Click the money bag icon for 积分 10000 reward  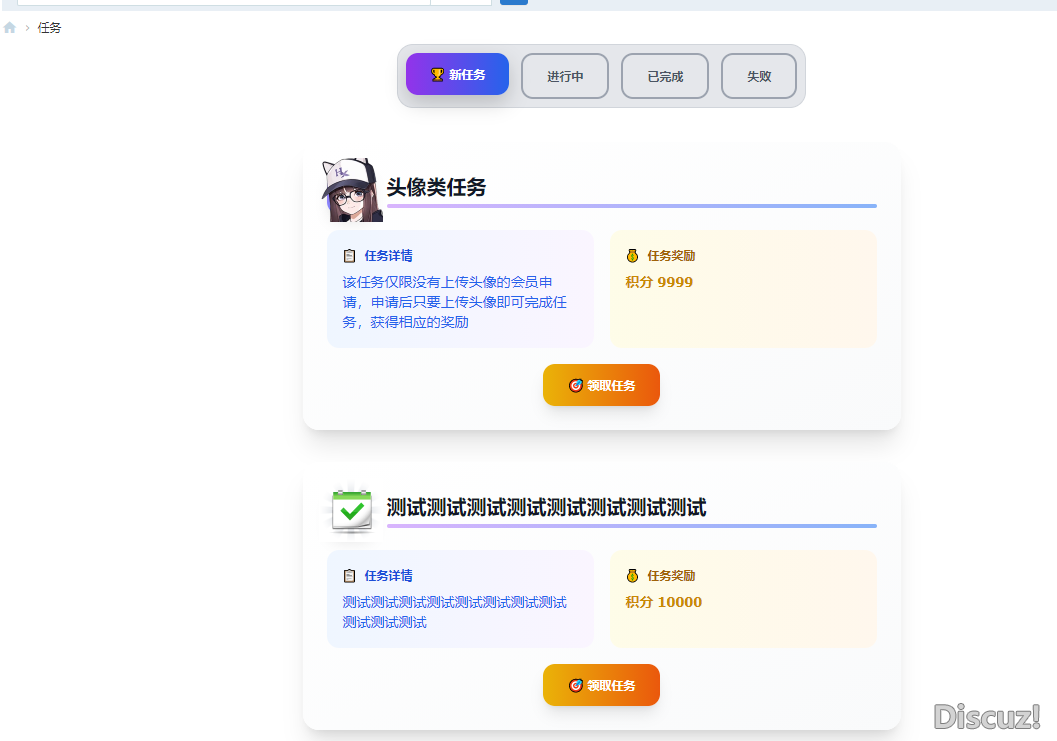coord(633,575)
